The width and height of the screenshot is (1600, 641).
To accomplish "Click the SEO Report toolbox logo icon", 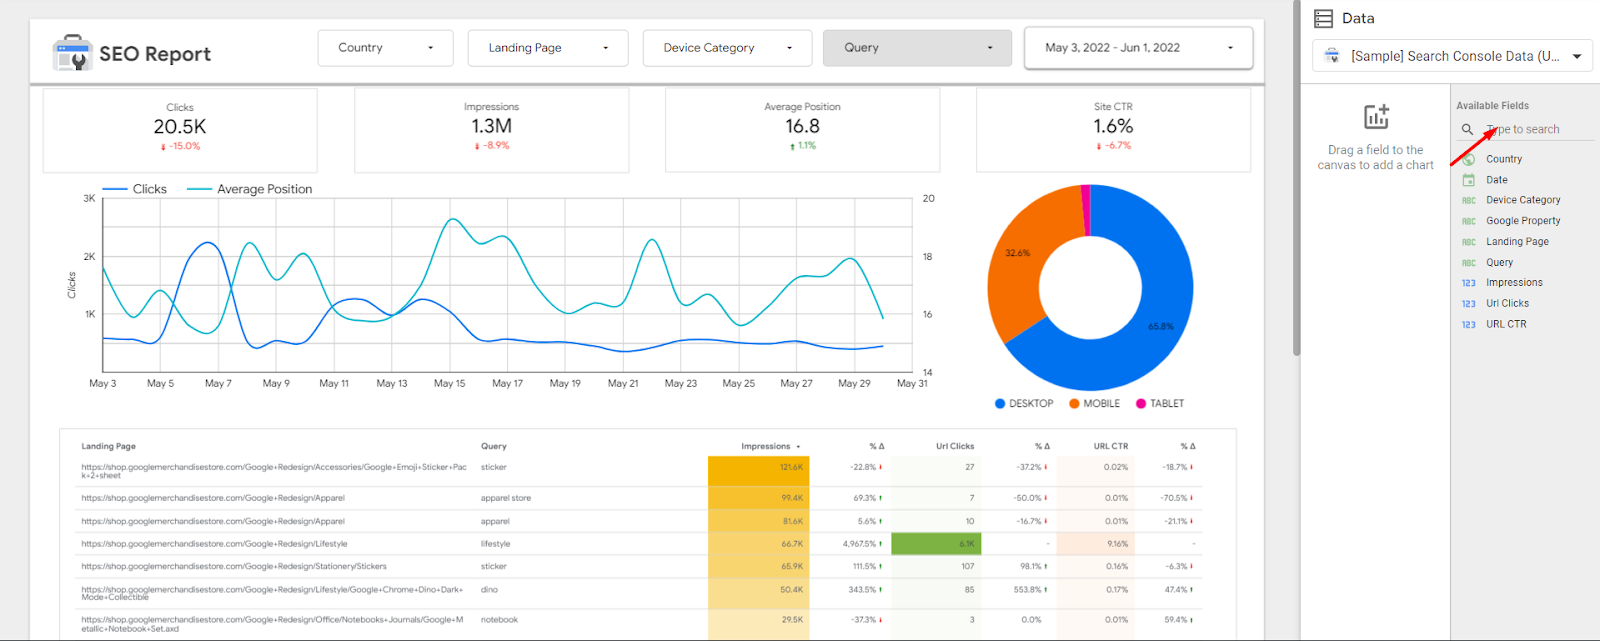I will click(72, 53).
